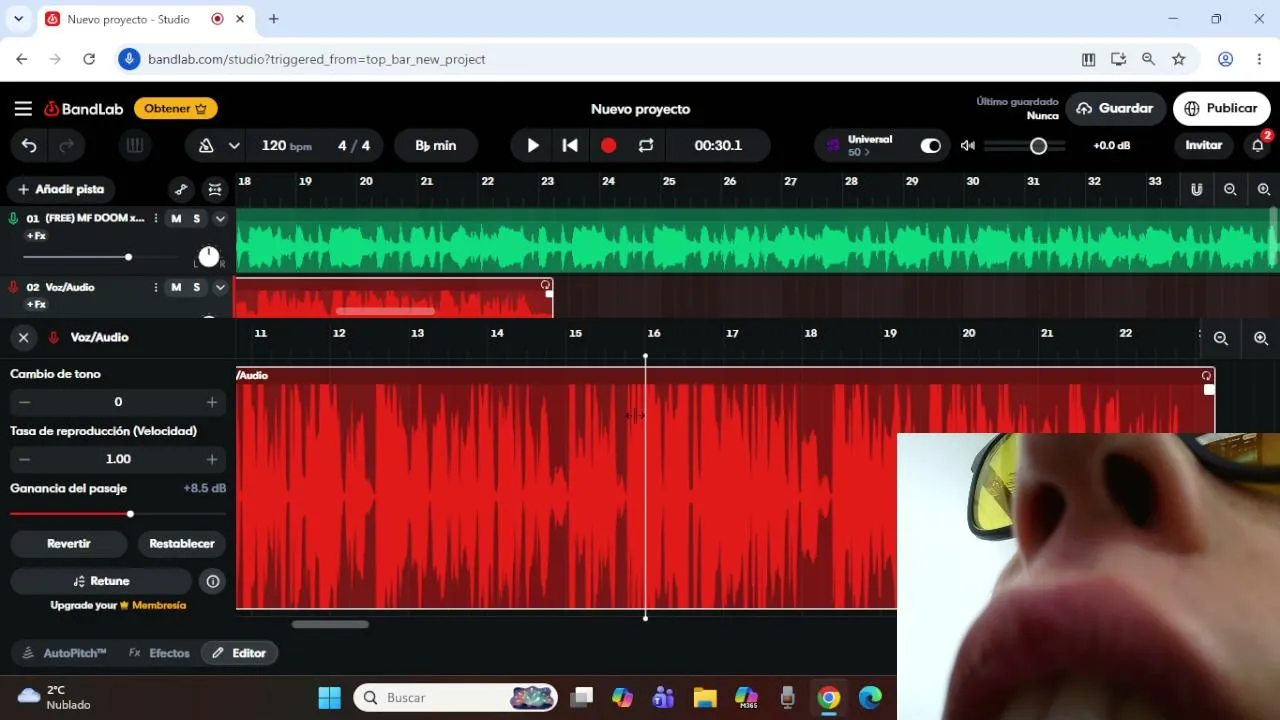Toggle the magnet snap-to-grid icon

click(1196, 189)
